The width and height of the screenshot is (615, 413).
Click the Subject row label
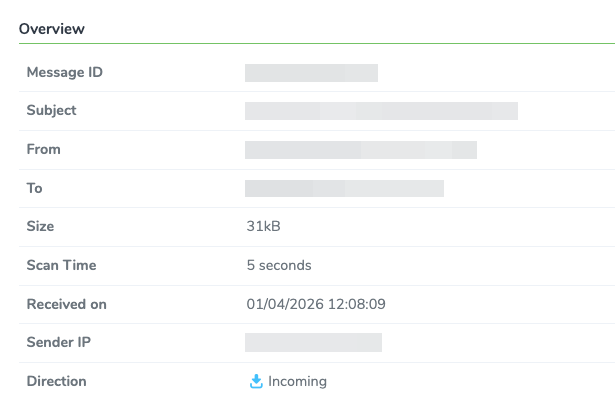(51, 111)
